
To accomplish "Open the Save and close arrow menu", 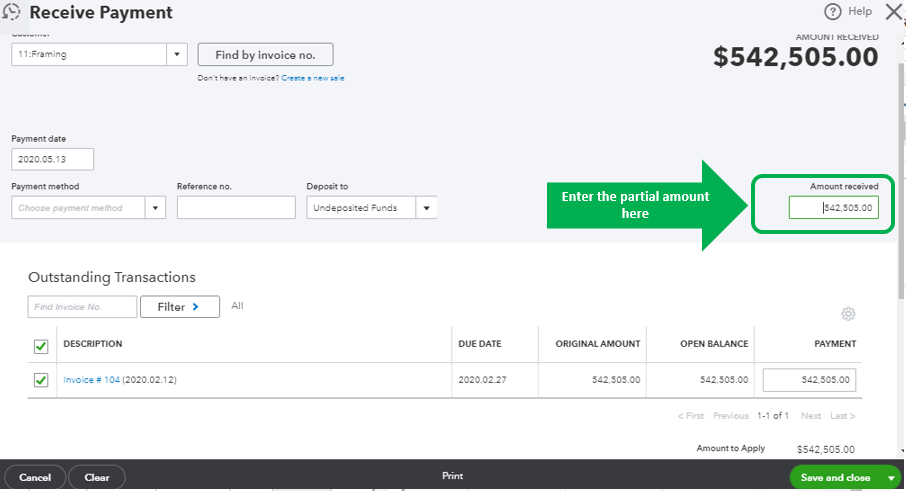I will tap(891, 478).
